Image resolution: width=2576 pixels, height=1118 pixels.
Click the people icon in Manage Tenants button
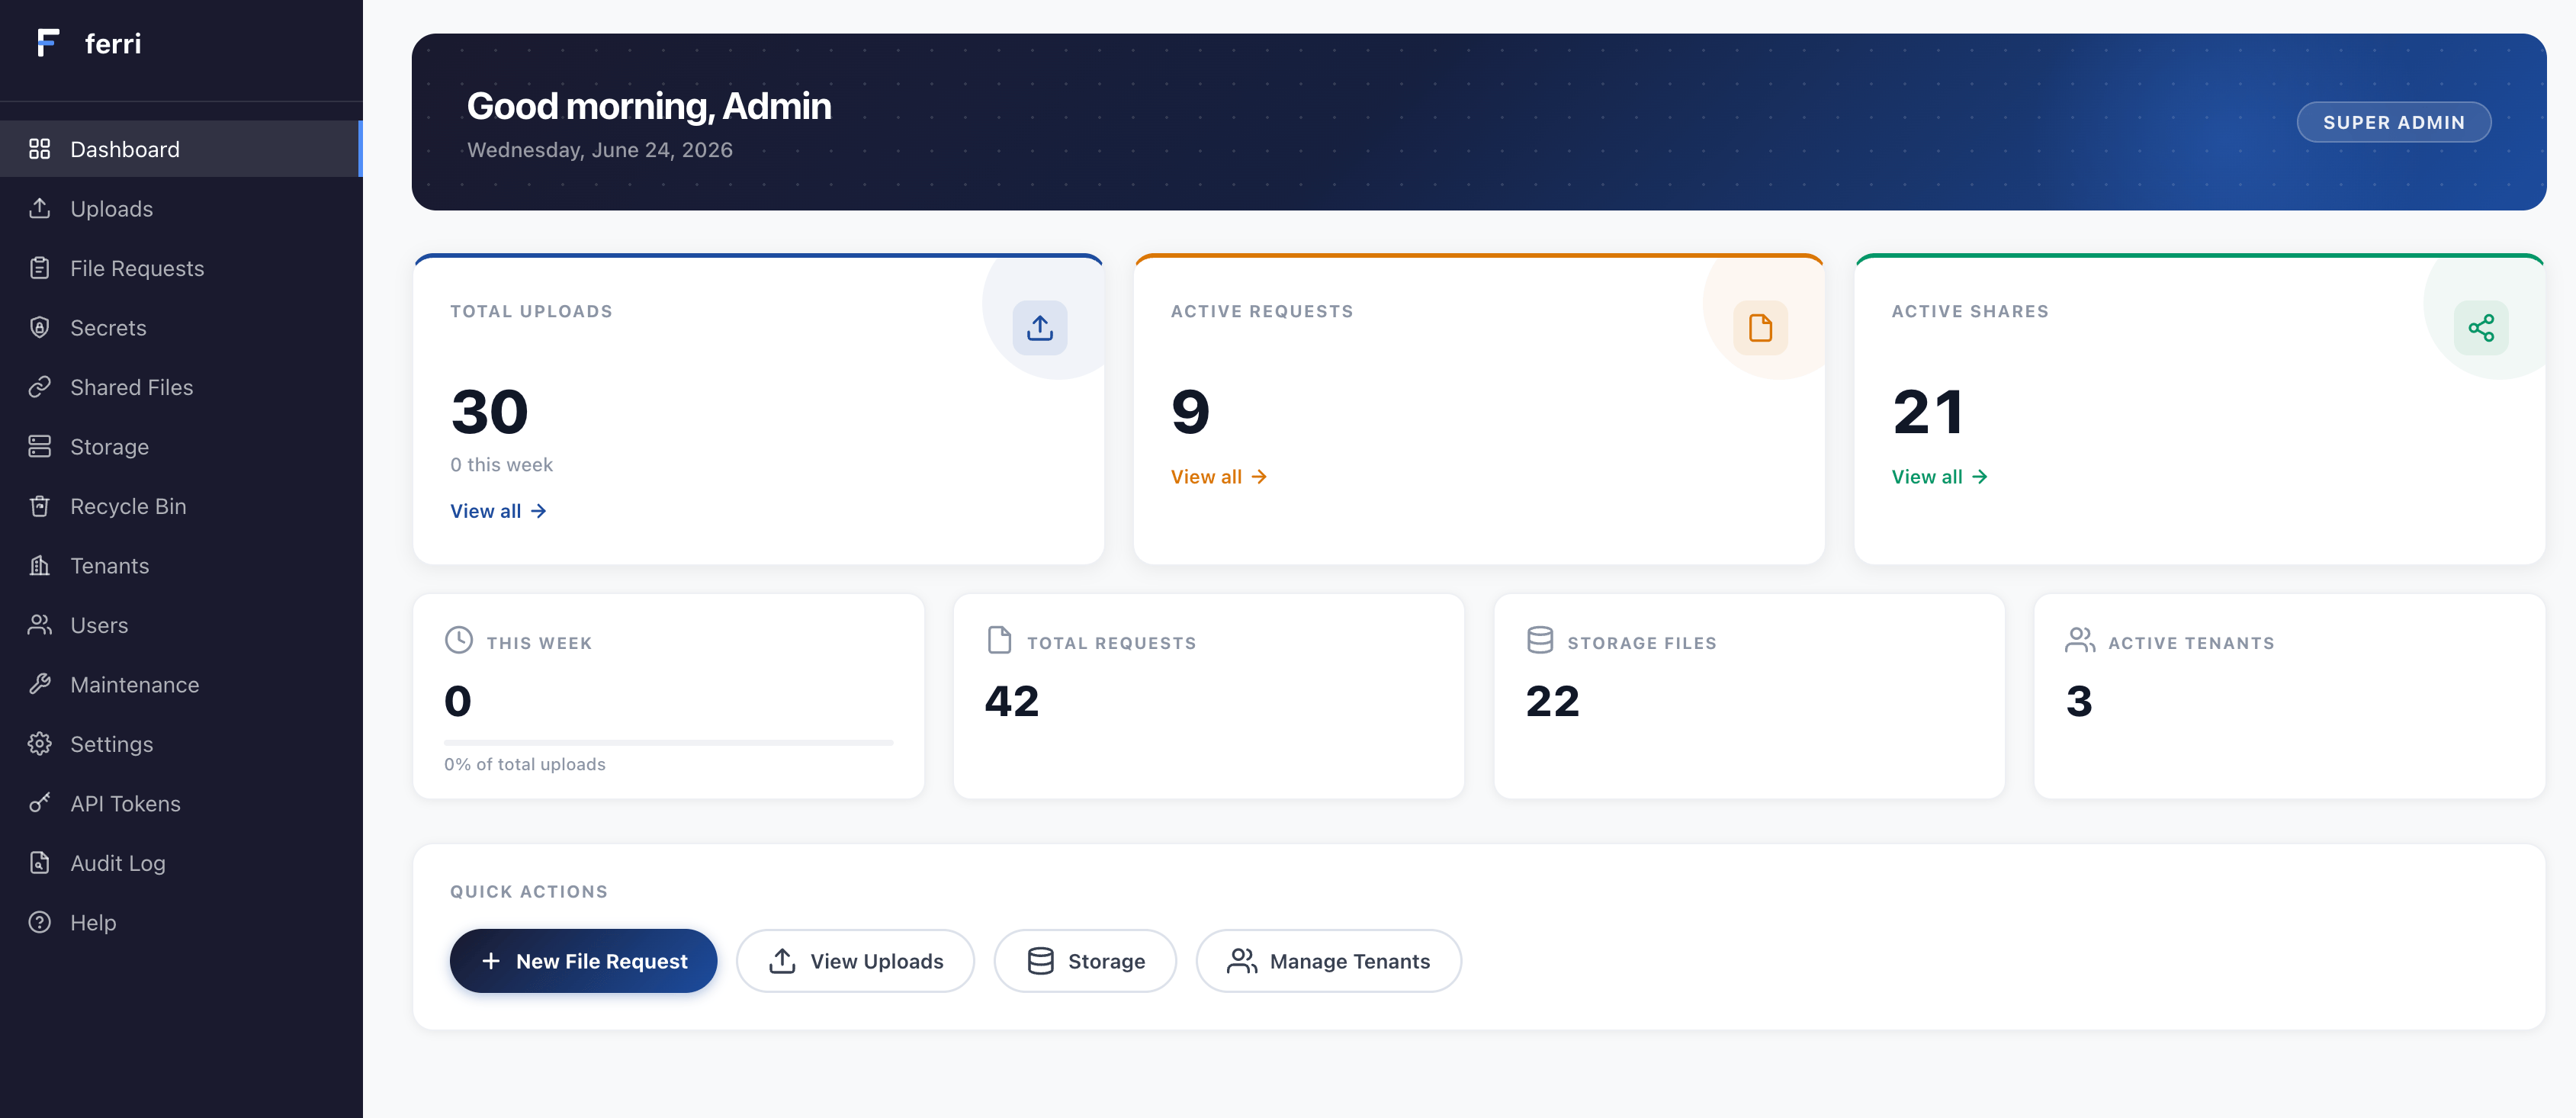pyautogui.click(x=1242, y=961)
